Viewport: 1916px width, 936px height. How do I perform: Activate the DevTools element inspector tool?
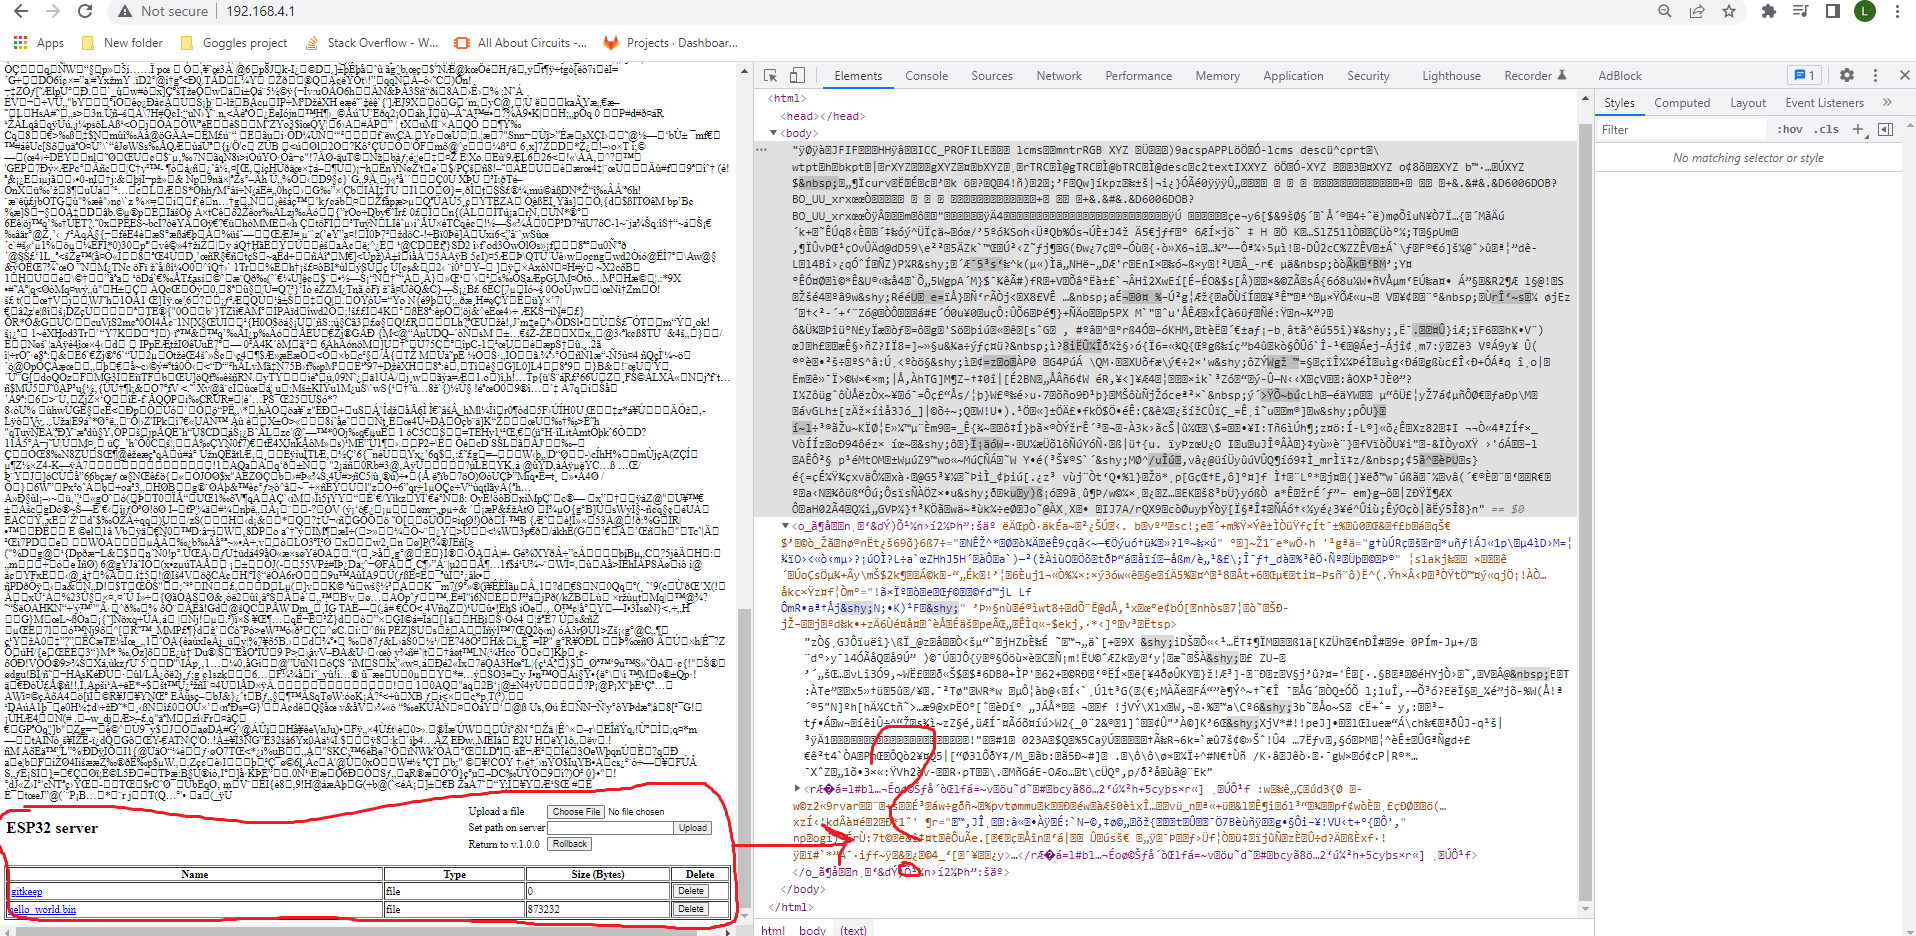(770, 75)
